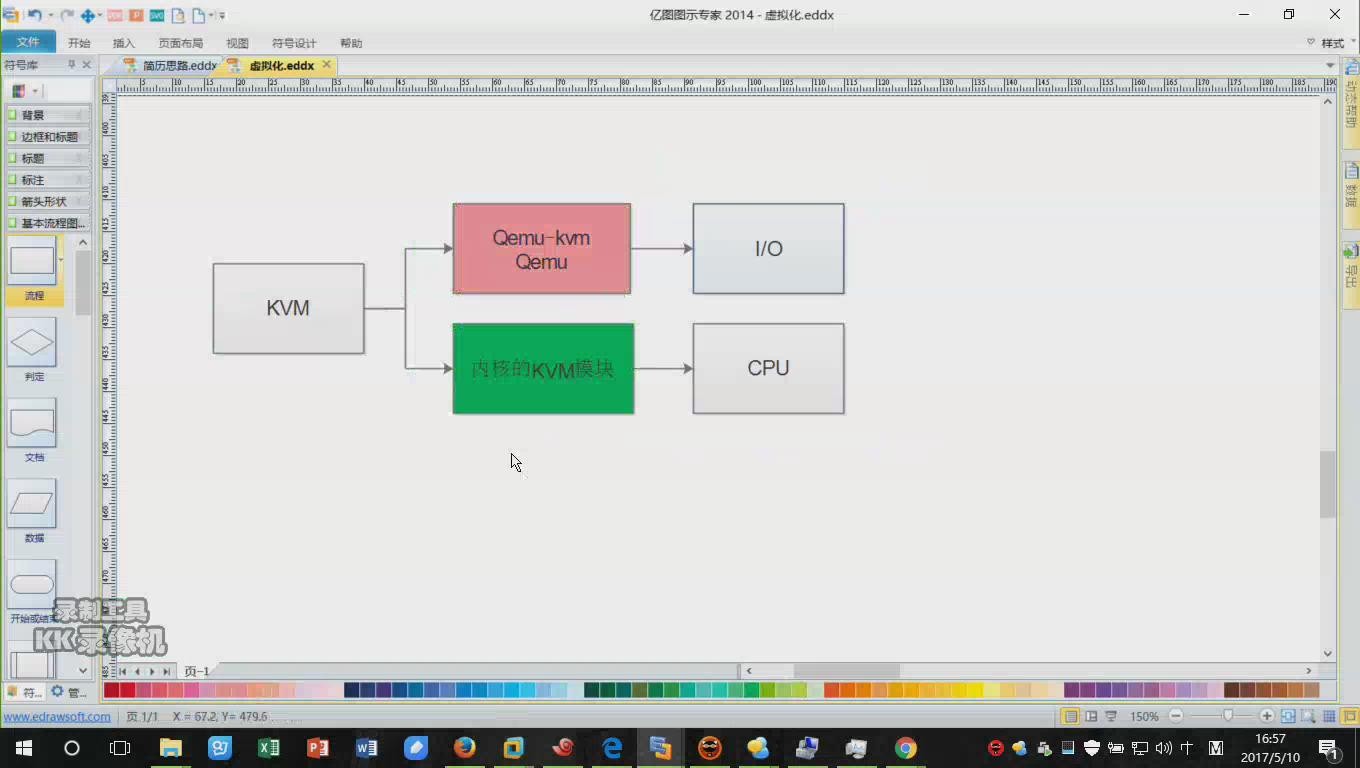
Task: Switch to the 简历思路.eddx document tab
Action: pyautogui.click(x=170, y=65)
